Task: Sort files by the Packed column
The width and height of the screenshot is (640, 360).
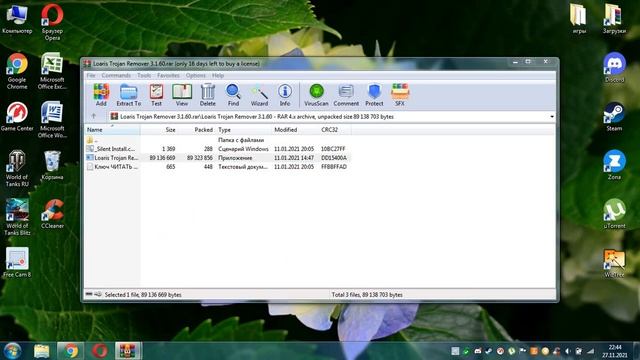Action: 197,130
